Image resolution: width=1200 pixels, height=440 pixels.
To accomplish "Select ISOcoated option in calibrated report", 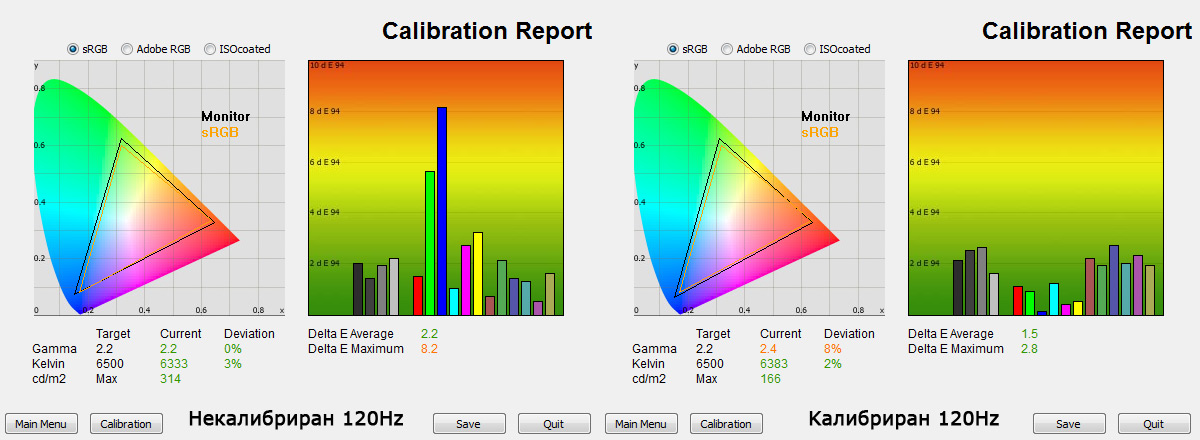I will click(x=810, y=49).
